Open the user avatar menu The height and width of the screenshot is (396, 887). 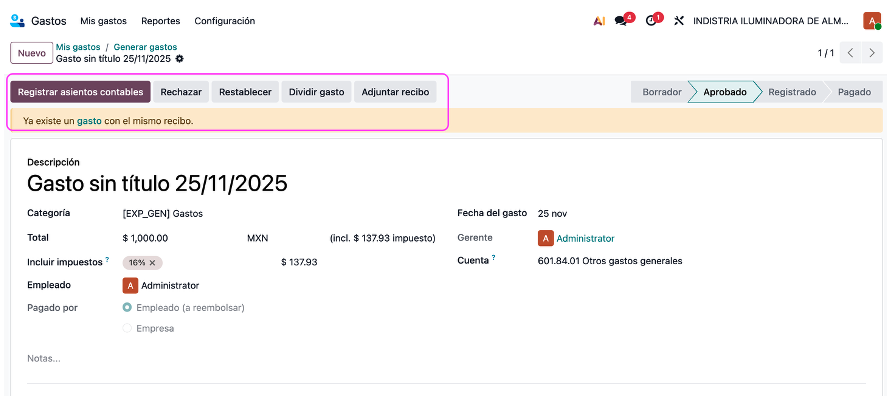pos(871,21)
